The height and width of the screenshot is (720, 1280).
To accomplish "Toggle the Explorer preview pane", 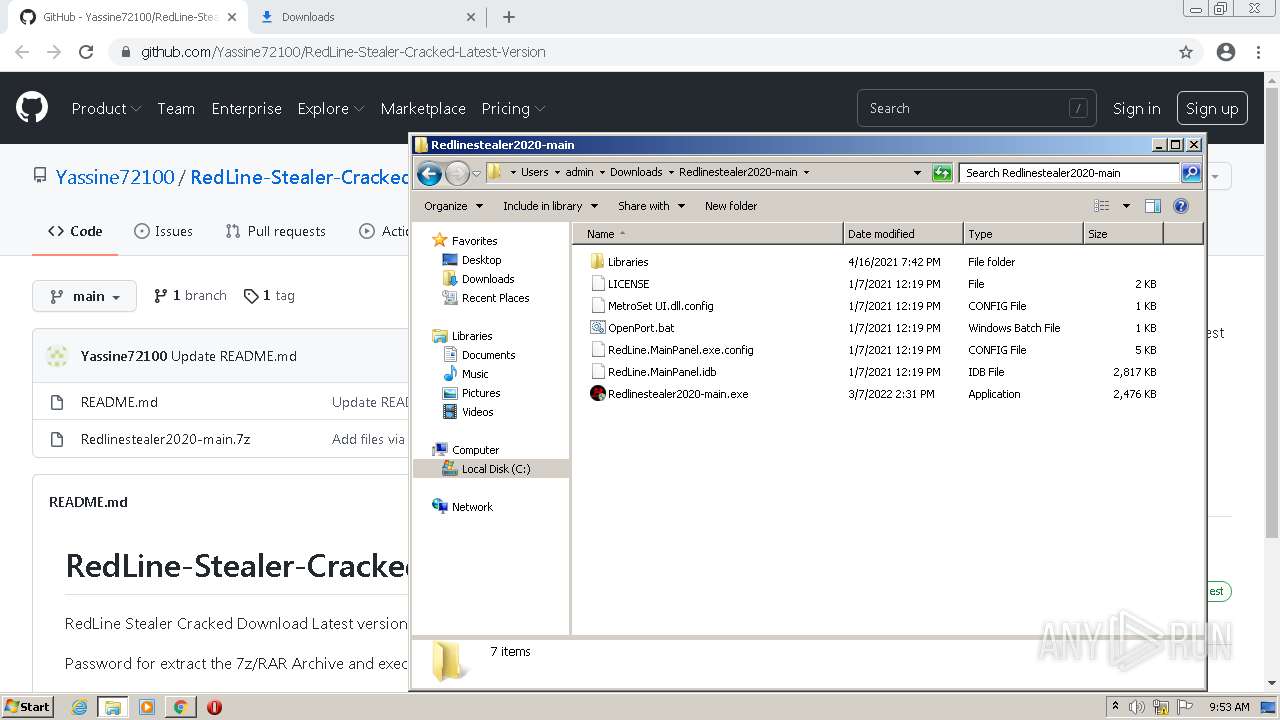I will 1153,206.
